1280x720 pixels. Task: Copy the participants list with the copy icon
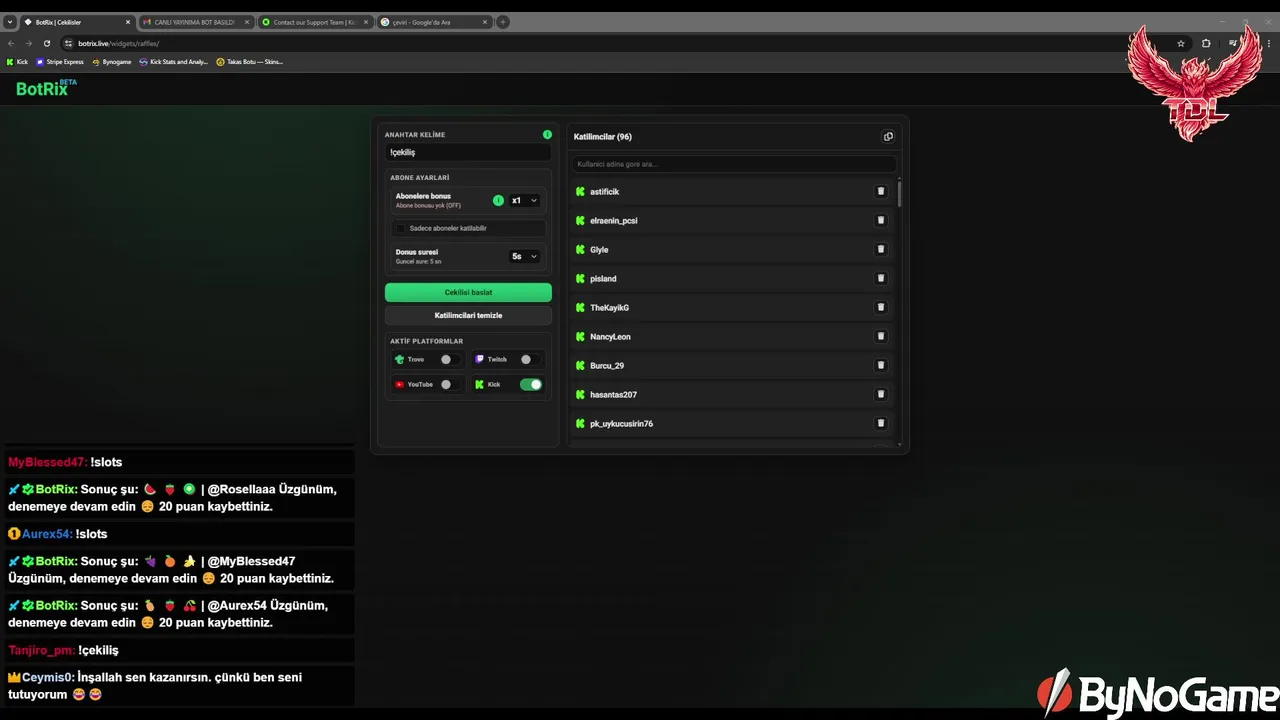click(x=888, y=137)
